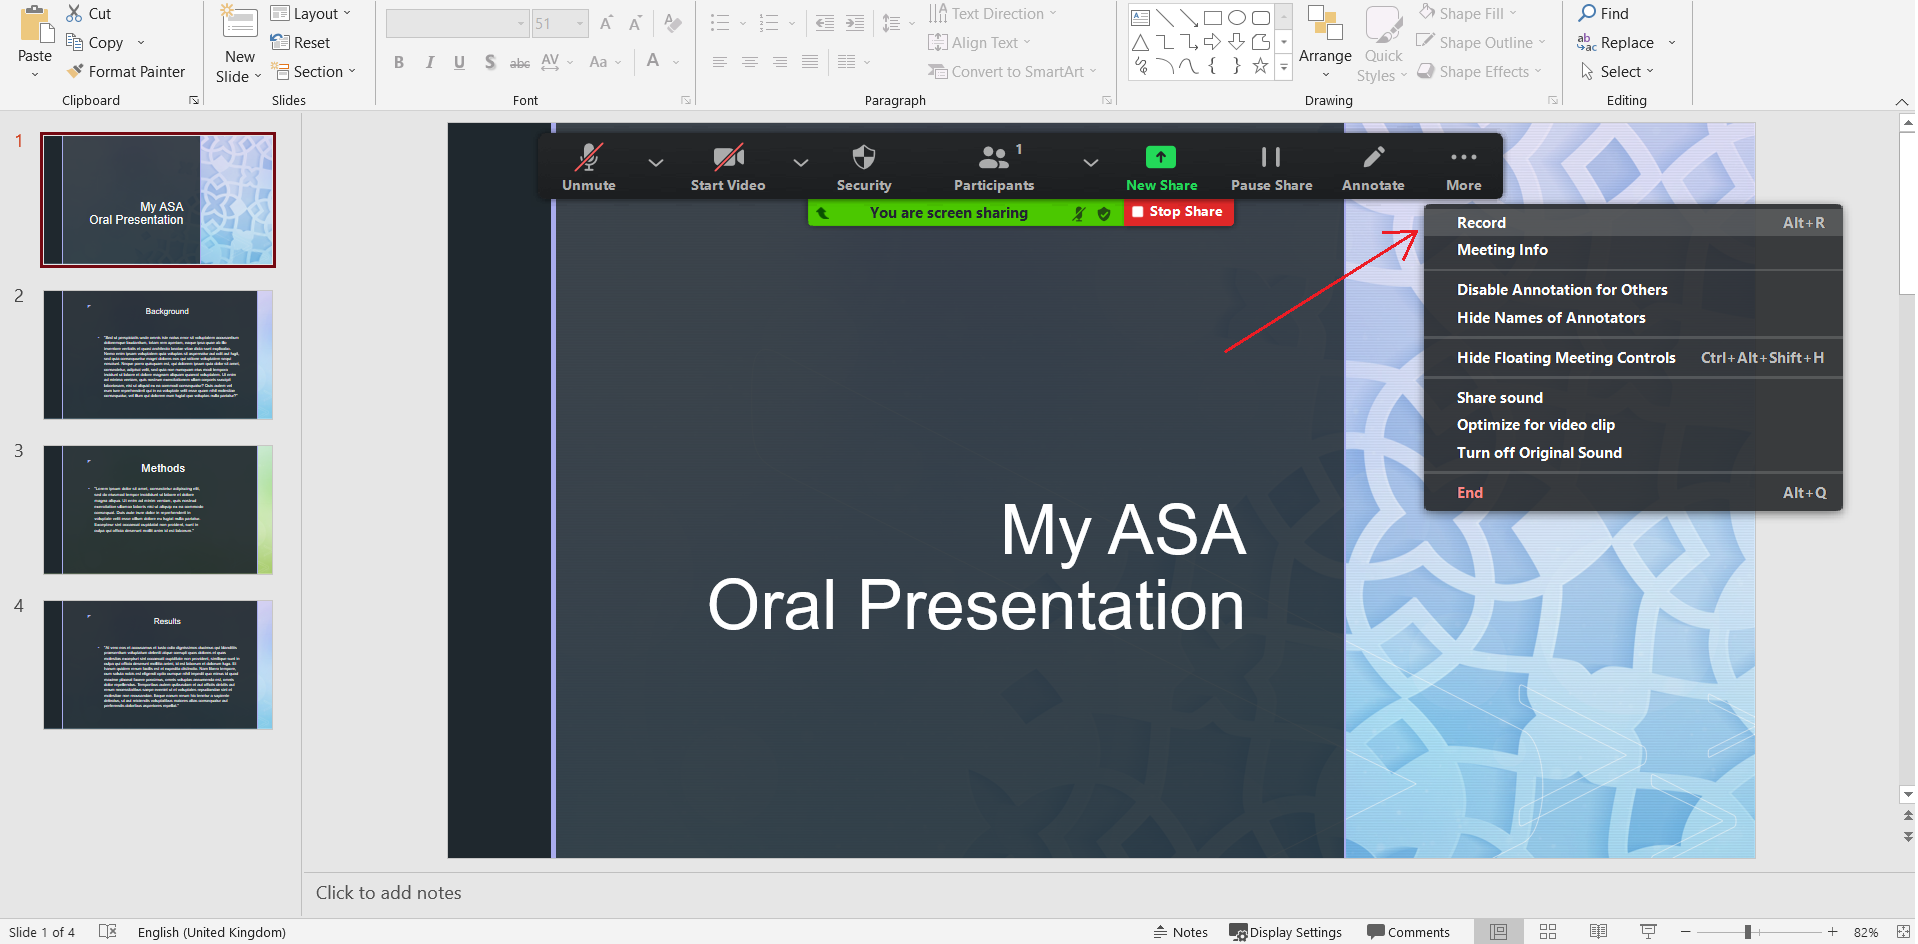Adjust the zoom slider handle
The width and height of the screenshot is (1918, 944).
coord(1747,932)
